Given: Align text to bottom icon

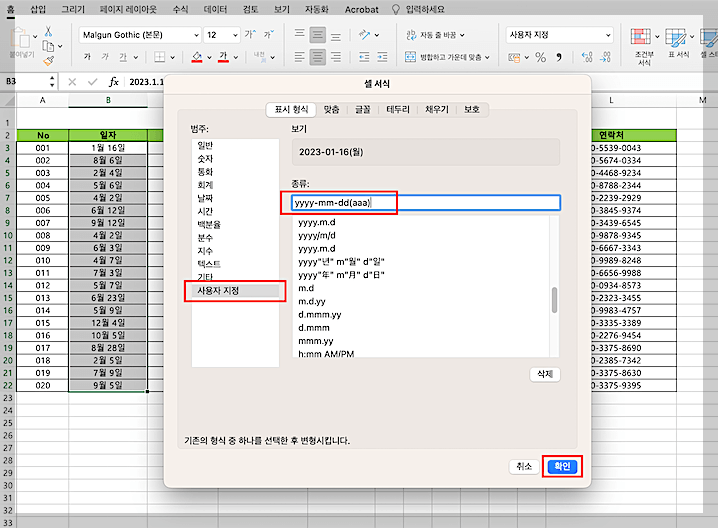Looking at the screenshot, I should [336, 35].
